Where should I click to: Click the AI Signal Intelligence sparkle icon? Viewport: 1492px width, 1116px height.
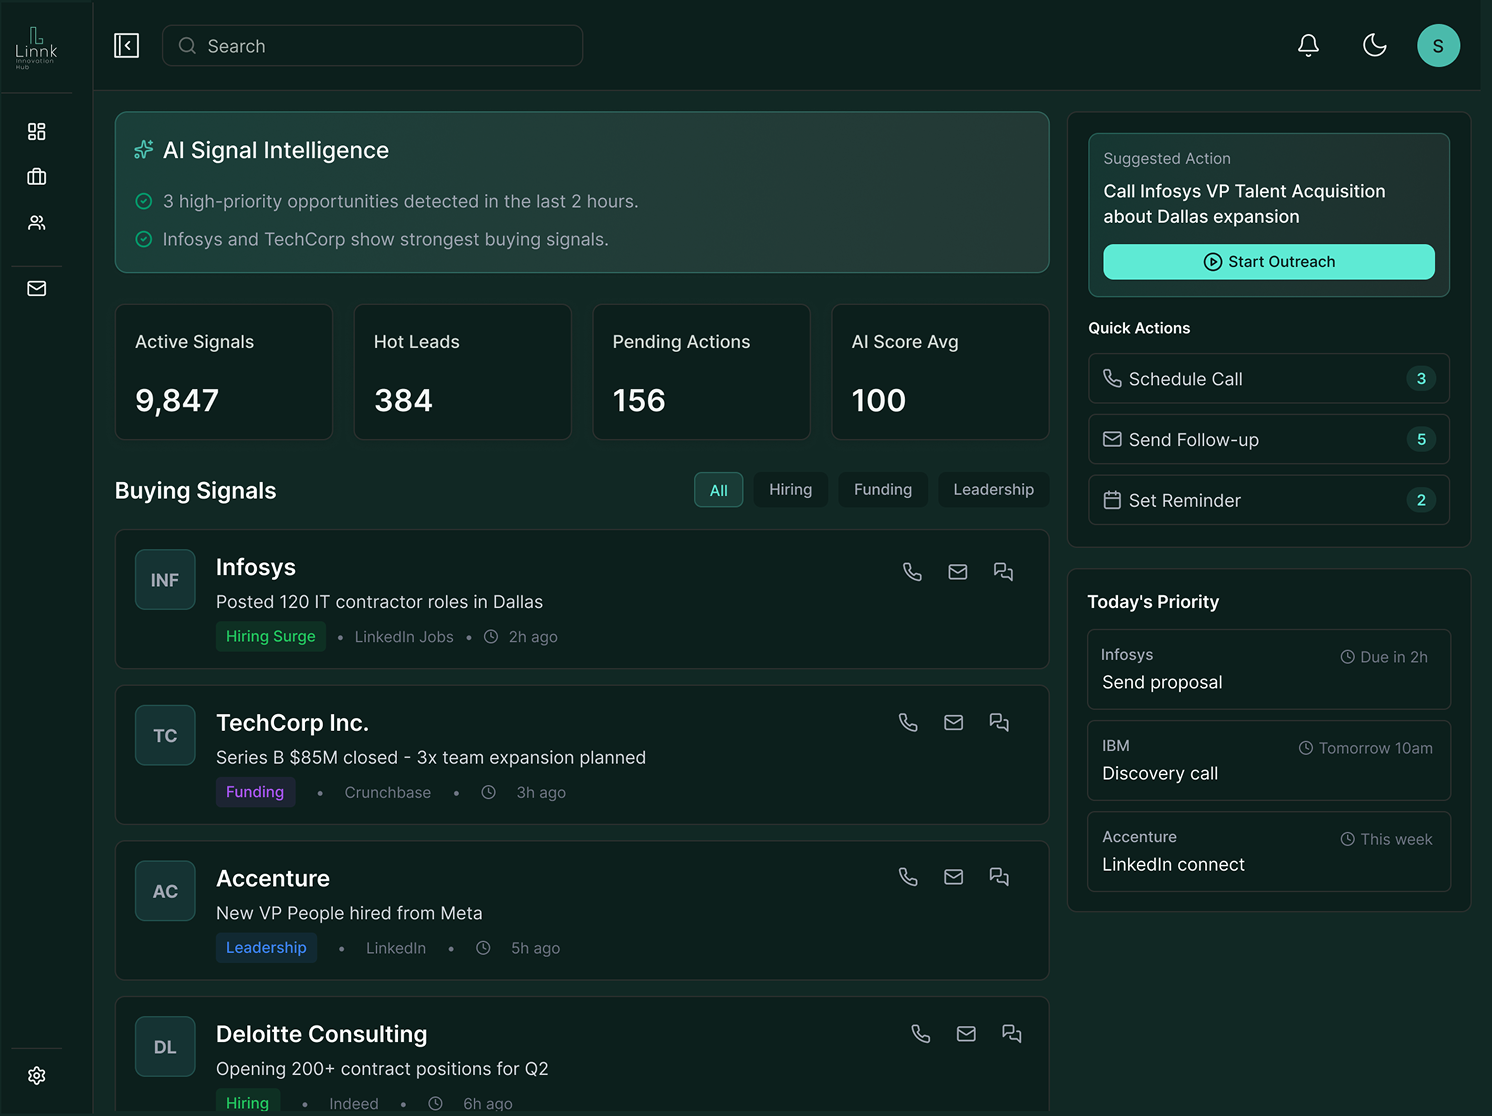coord(144,150)
